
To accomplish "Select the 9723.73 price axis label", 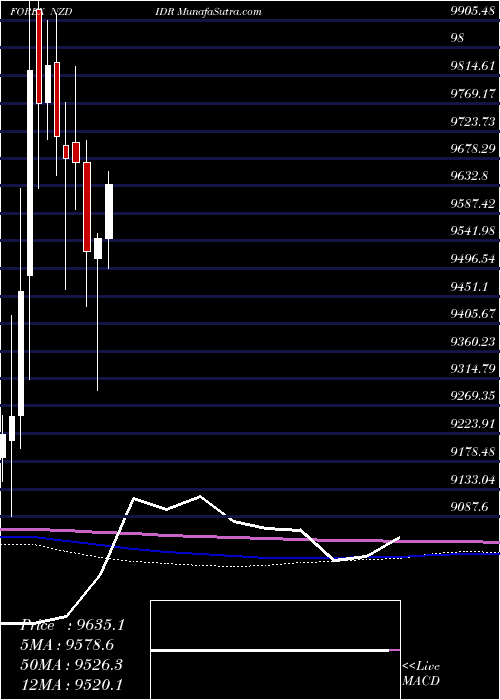I will [x=473, y=121].
